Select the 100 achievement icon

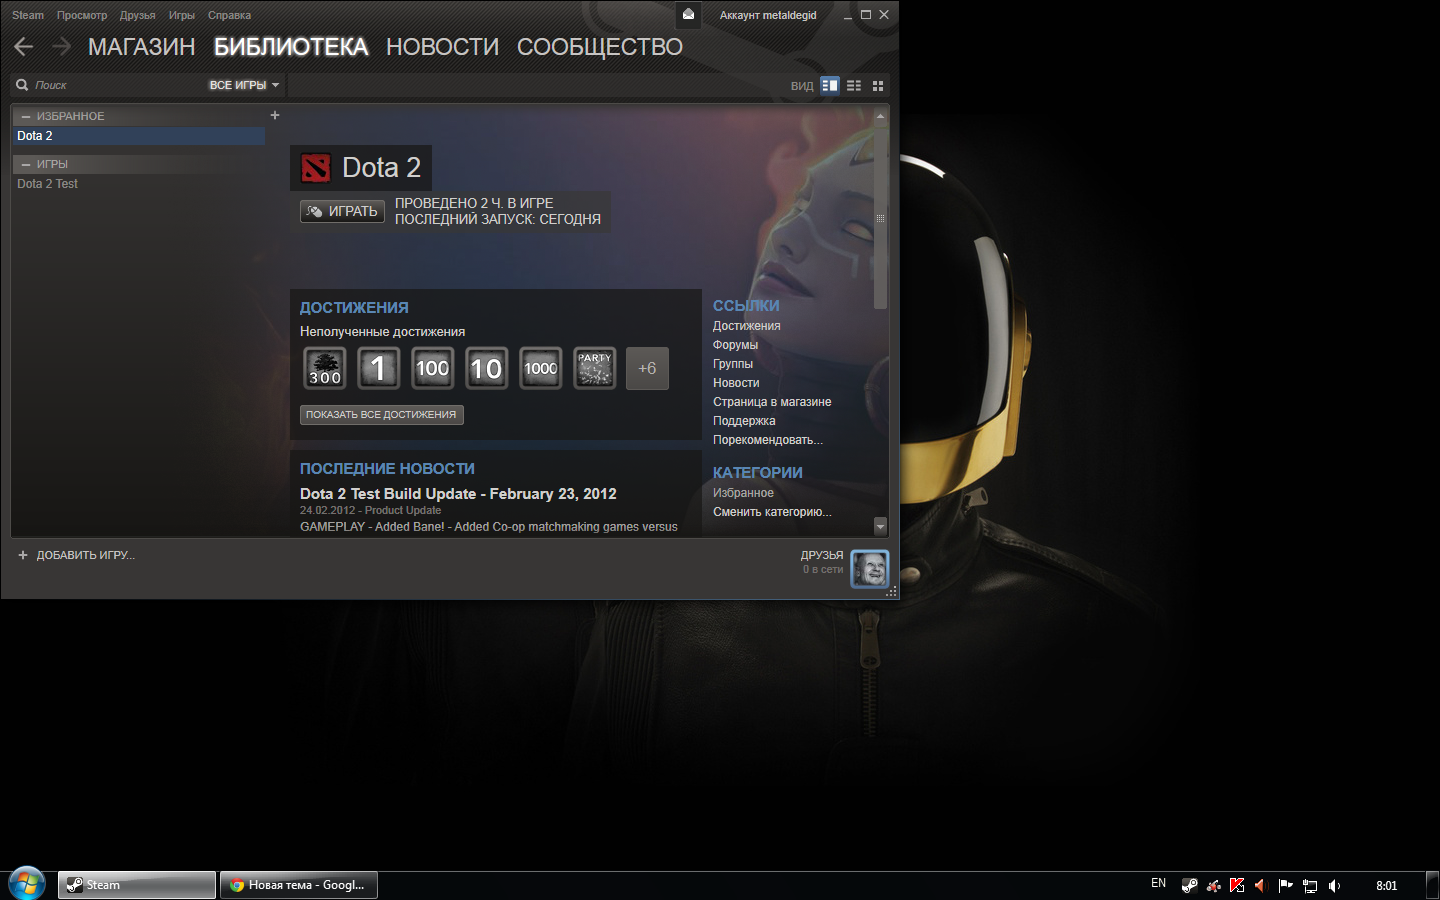click(433, 368)
